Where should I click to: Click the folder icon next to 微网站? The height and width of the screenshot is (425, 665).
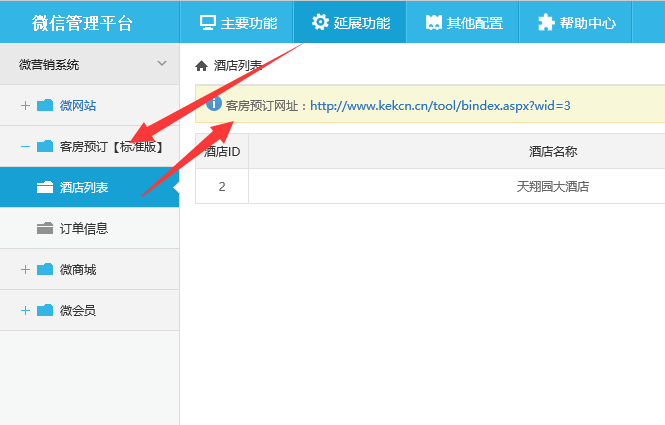[45, 105]
